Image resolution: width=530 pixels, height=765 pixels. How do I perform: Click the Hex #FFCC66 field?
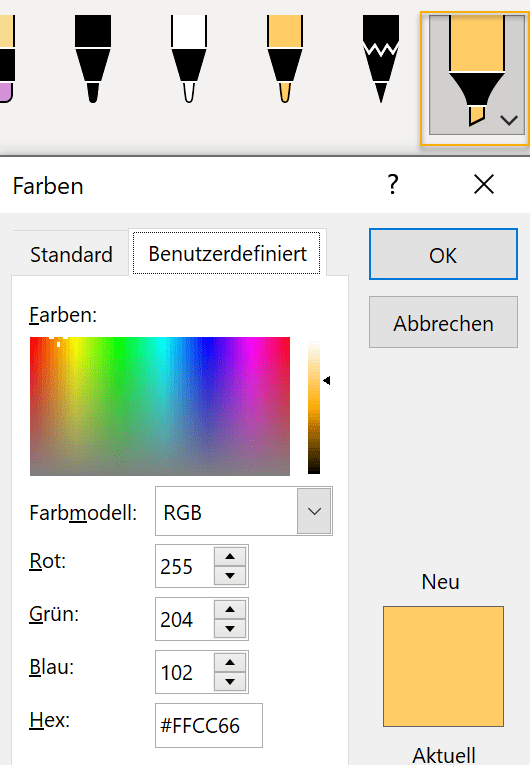point(209,725)
